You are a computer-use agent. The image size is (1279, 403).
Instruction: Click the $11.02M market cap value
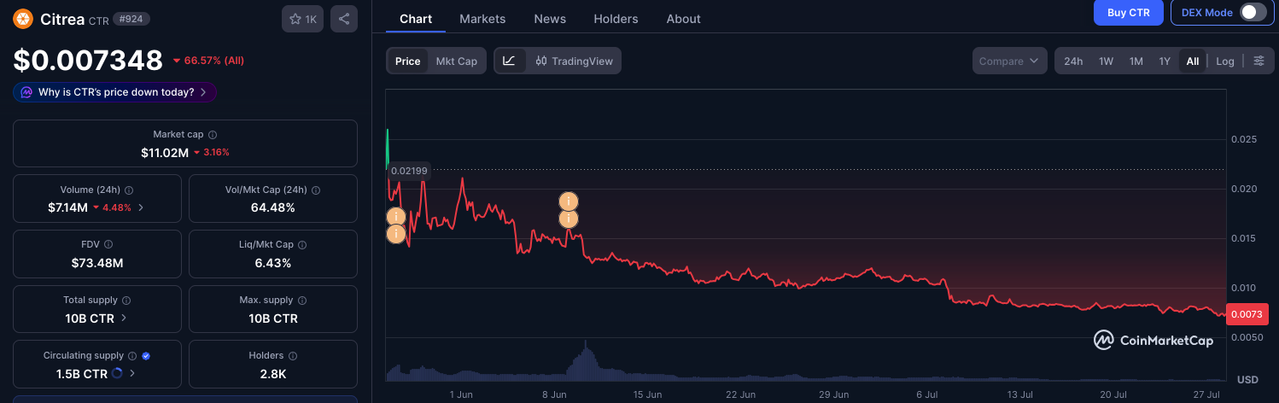[165, 153]
